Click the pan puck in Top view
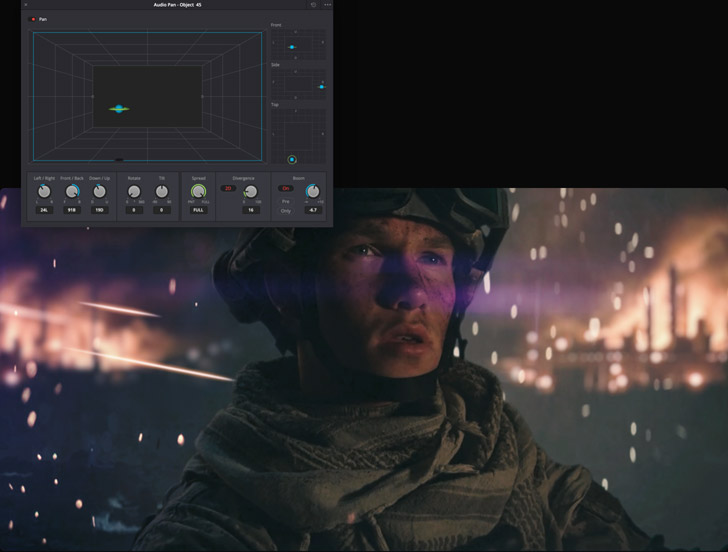 (292, 159)
